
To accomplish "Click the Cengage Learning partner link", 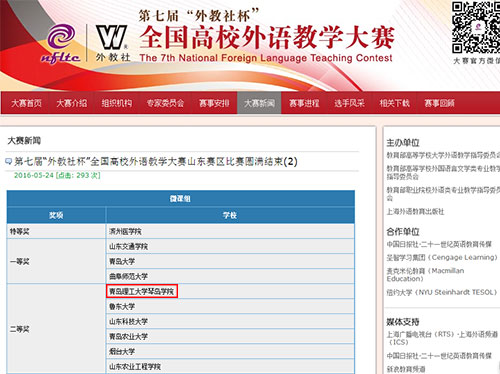I will coord(442,257).
